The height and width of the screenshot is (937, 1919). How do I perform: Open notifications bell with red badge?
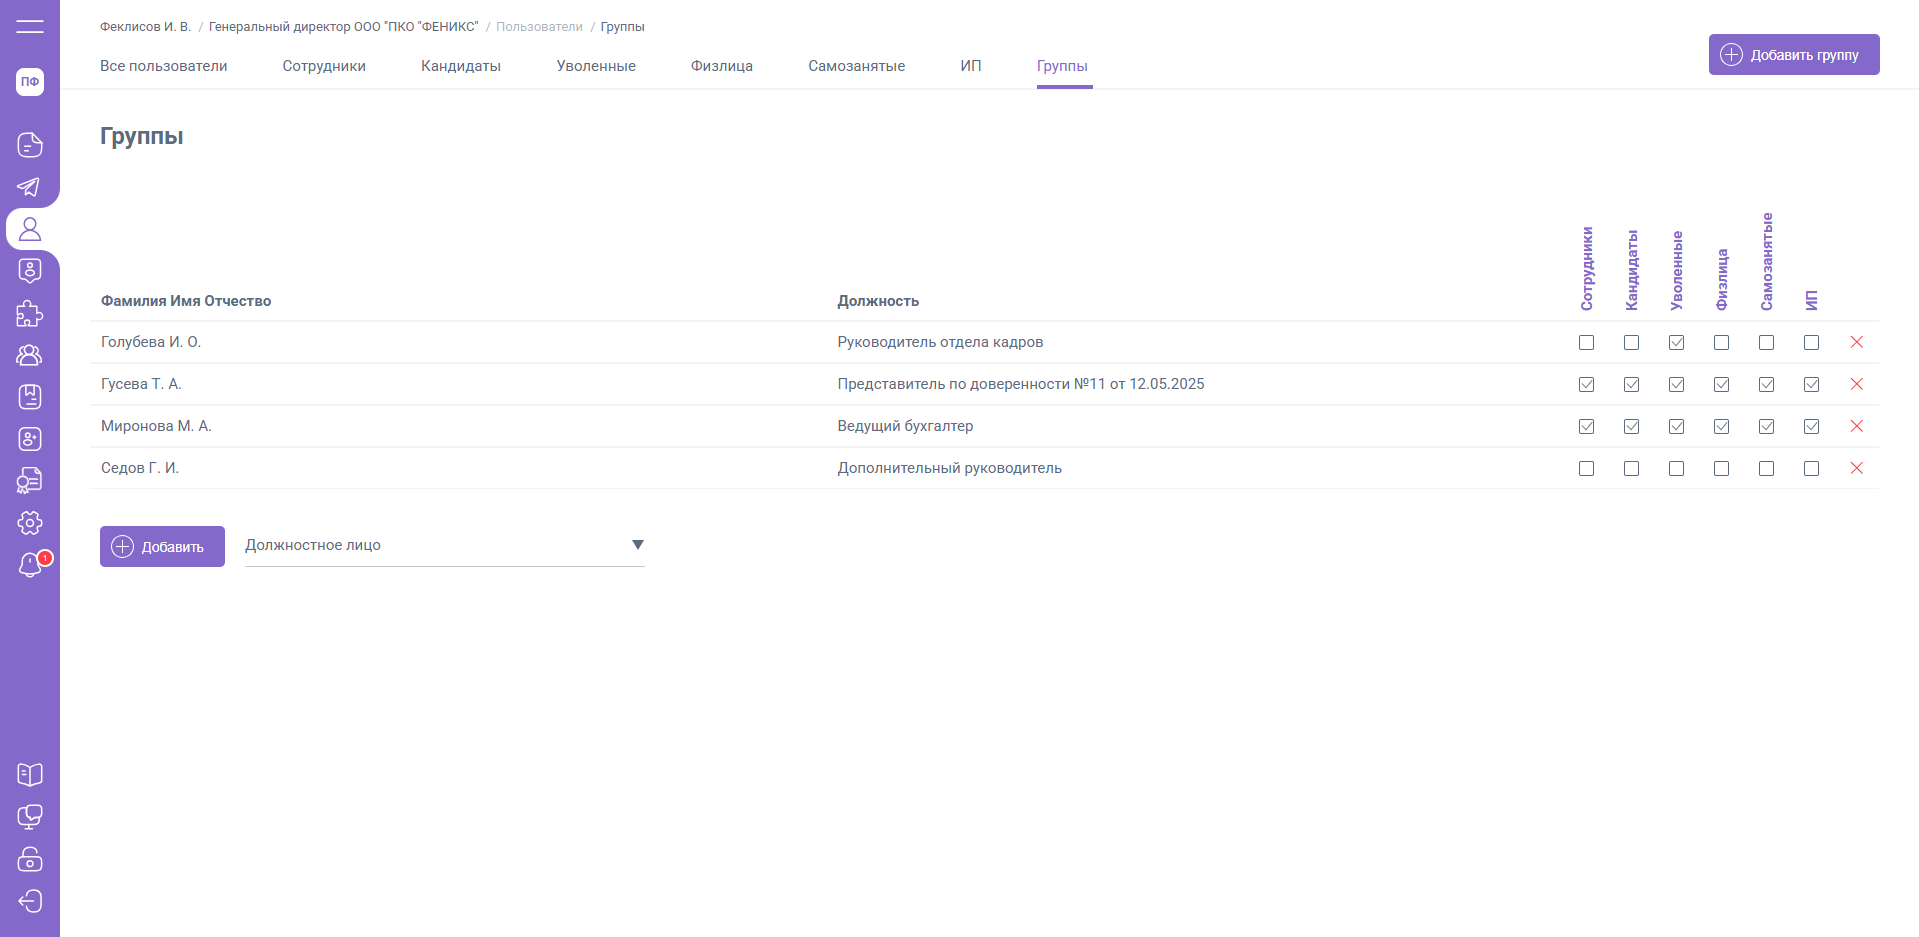(30, 565)
